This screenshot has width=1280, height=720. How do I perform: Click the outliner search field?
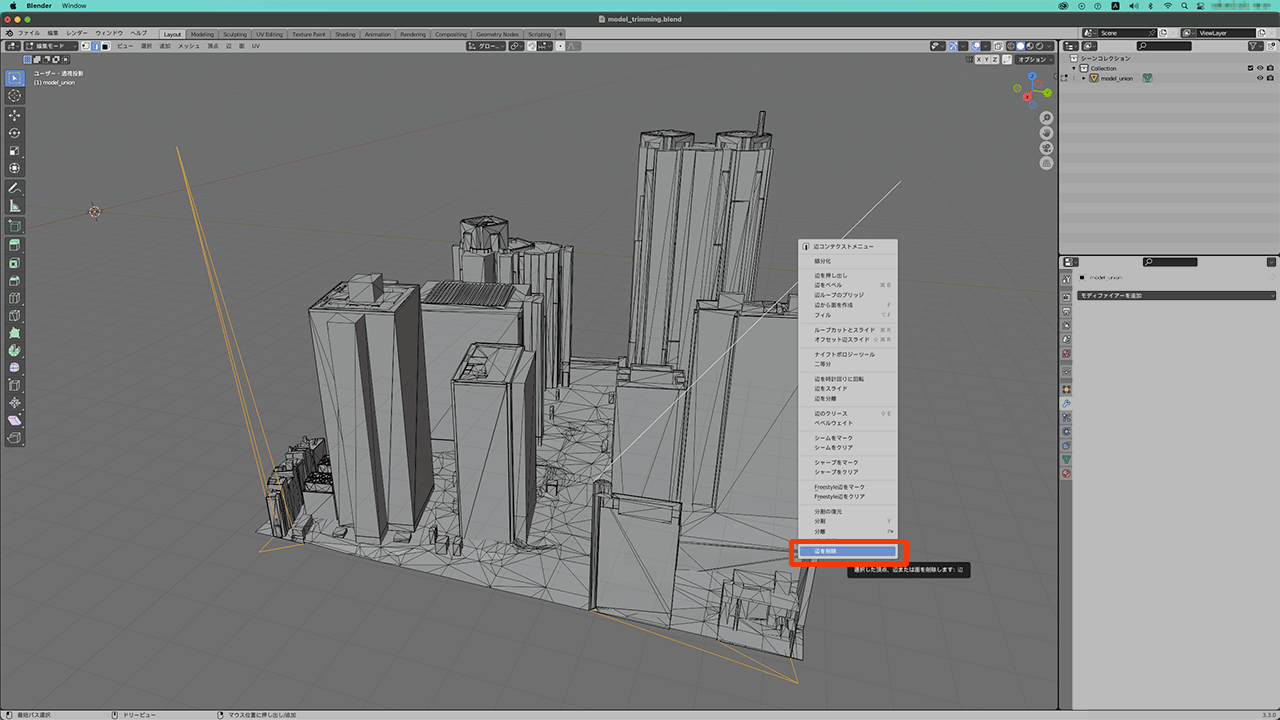1165,46
